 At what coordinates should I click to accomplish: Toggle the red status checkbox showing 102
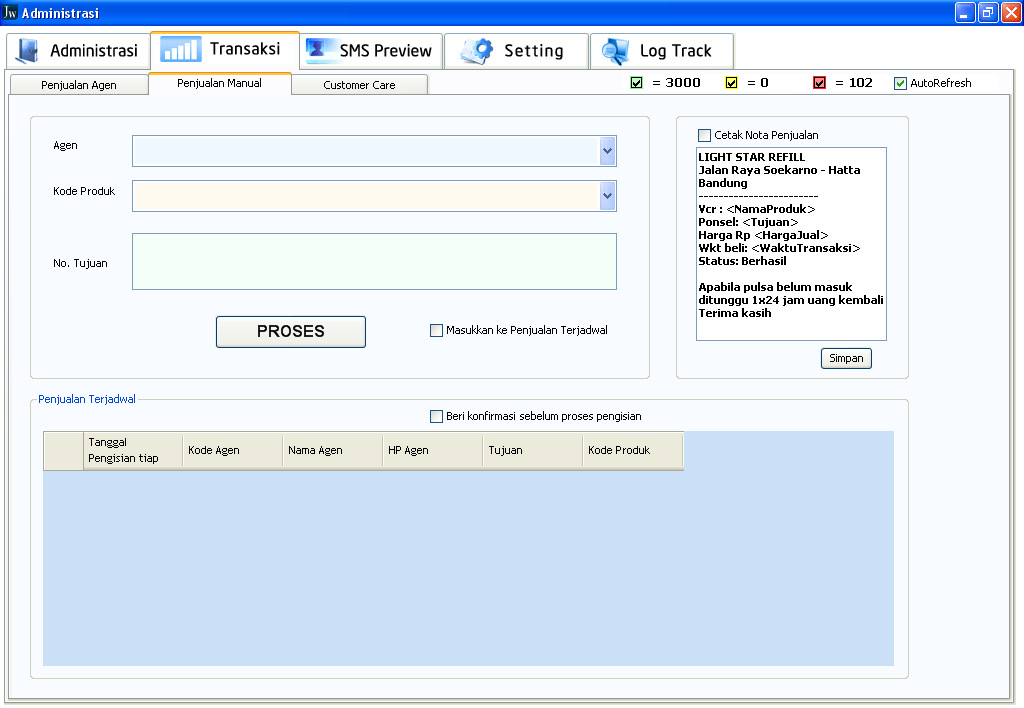(x=820, y=83)
